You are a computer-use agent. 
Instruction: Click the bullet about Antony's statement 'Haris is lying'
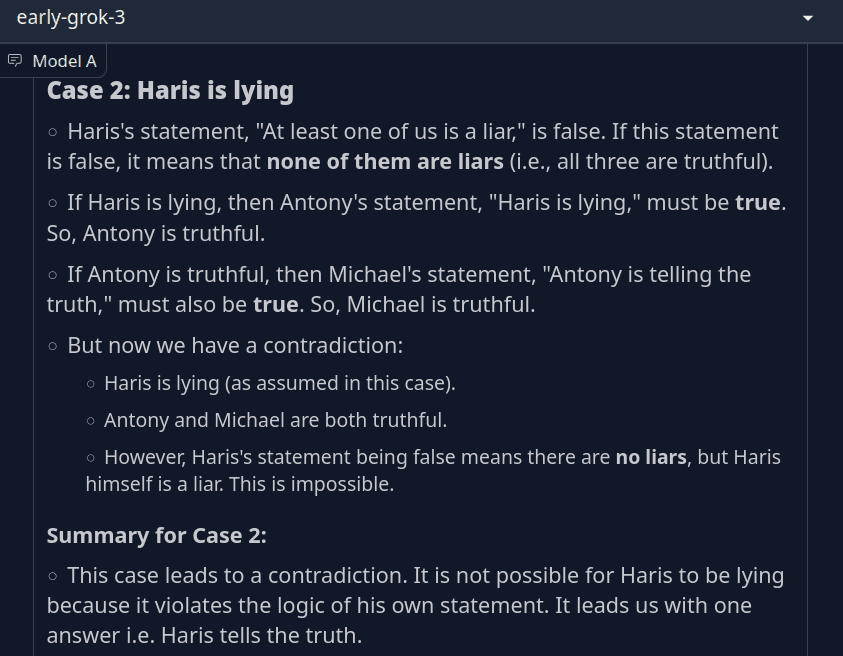(417, 218)
